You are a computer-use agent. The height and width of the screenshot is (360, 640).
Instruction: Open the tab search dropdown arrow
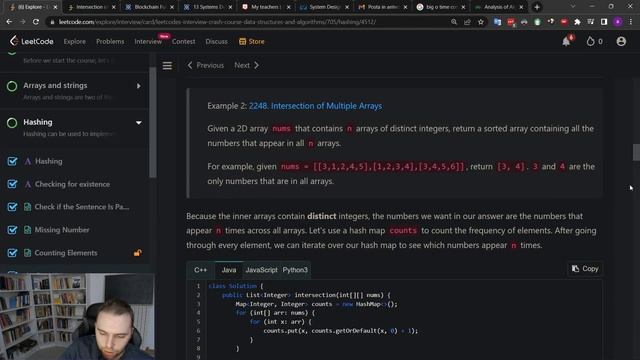pos(573,7)
